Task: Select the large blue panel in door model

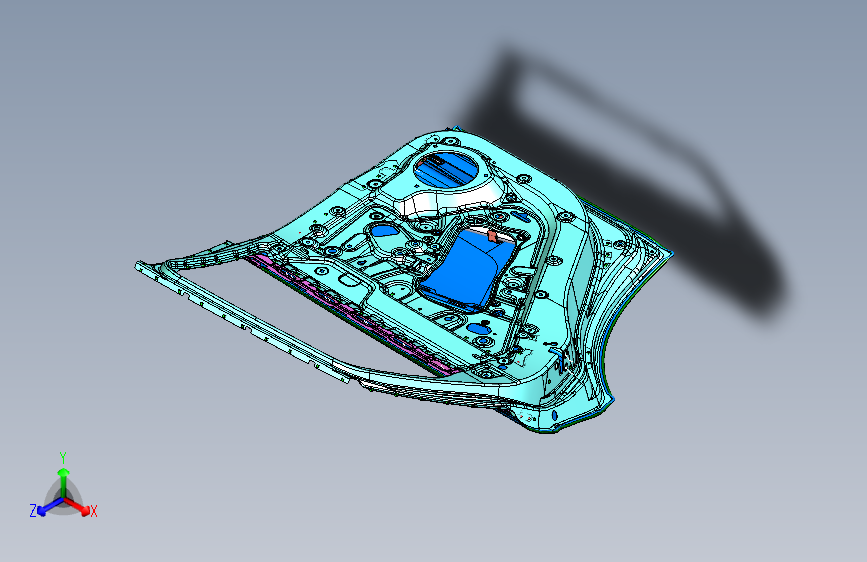Action: (467, 268)
